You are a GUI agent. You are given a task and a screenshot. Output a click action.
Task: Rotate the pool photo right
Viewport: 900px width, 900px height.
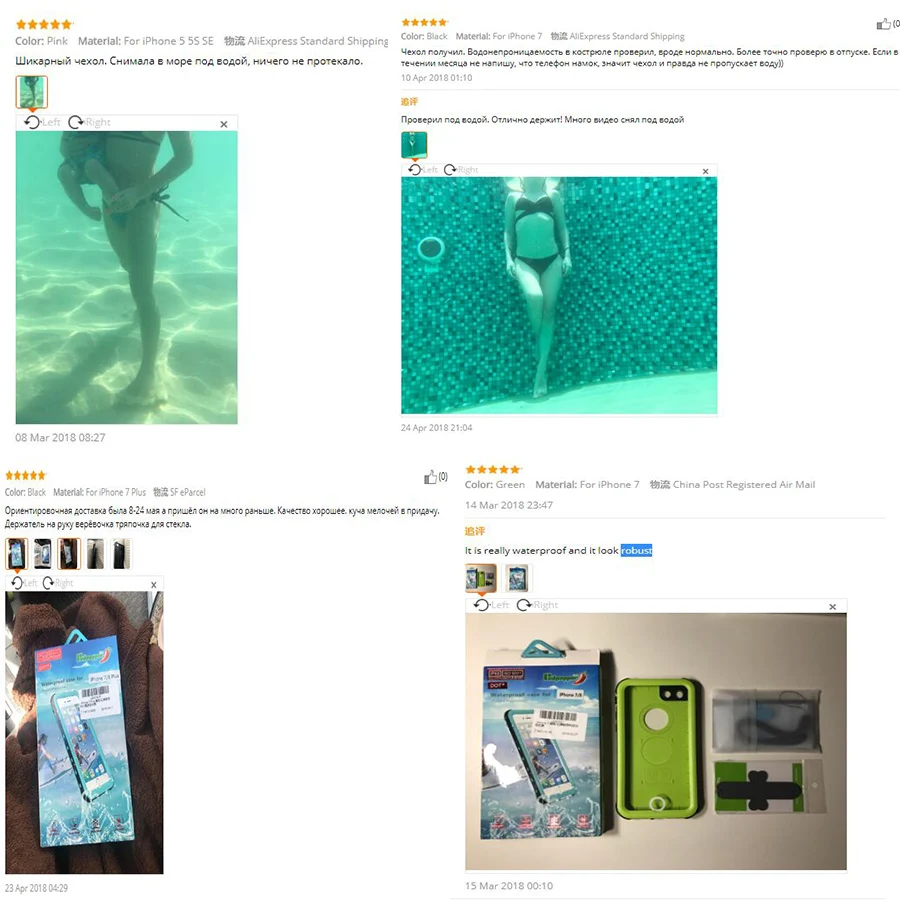click(x=461, y=169)
